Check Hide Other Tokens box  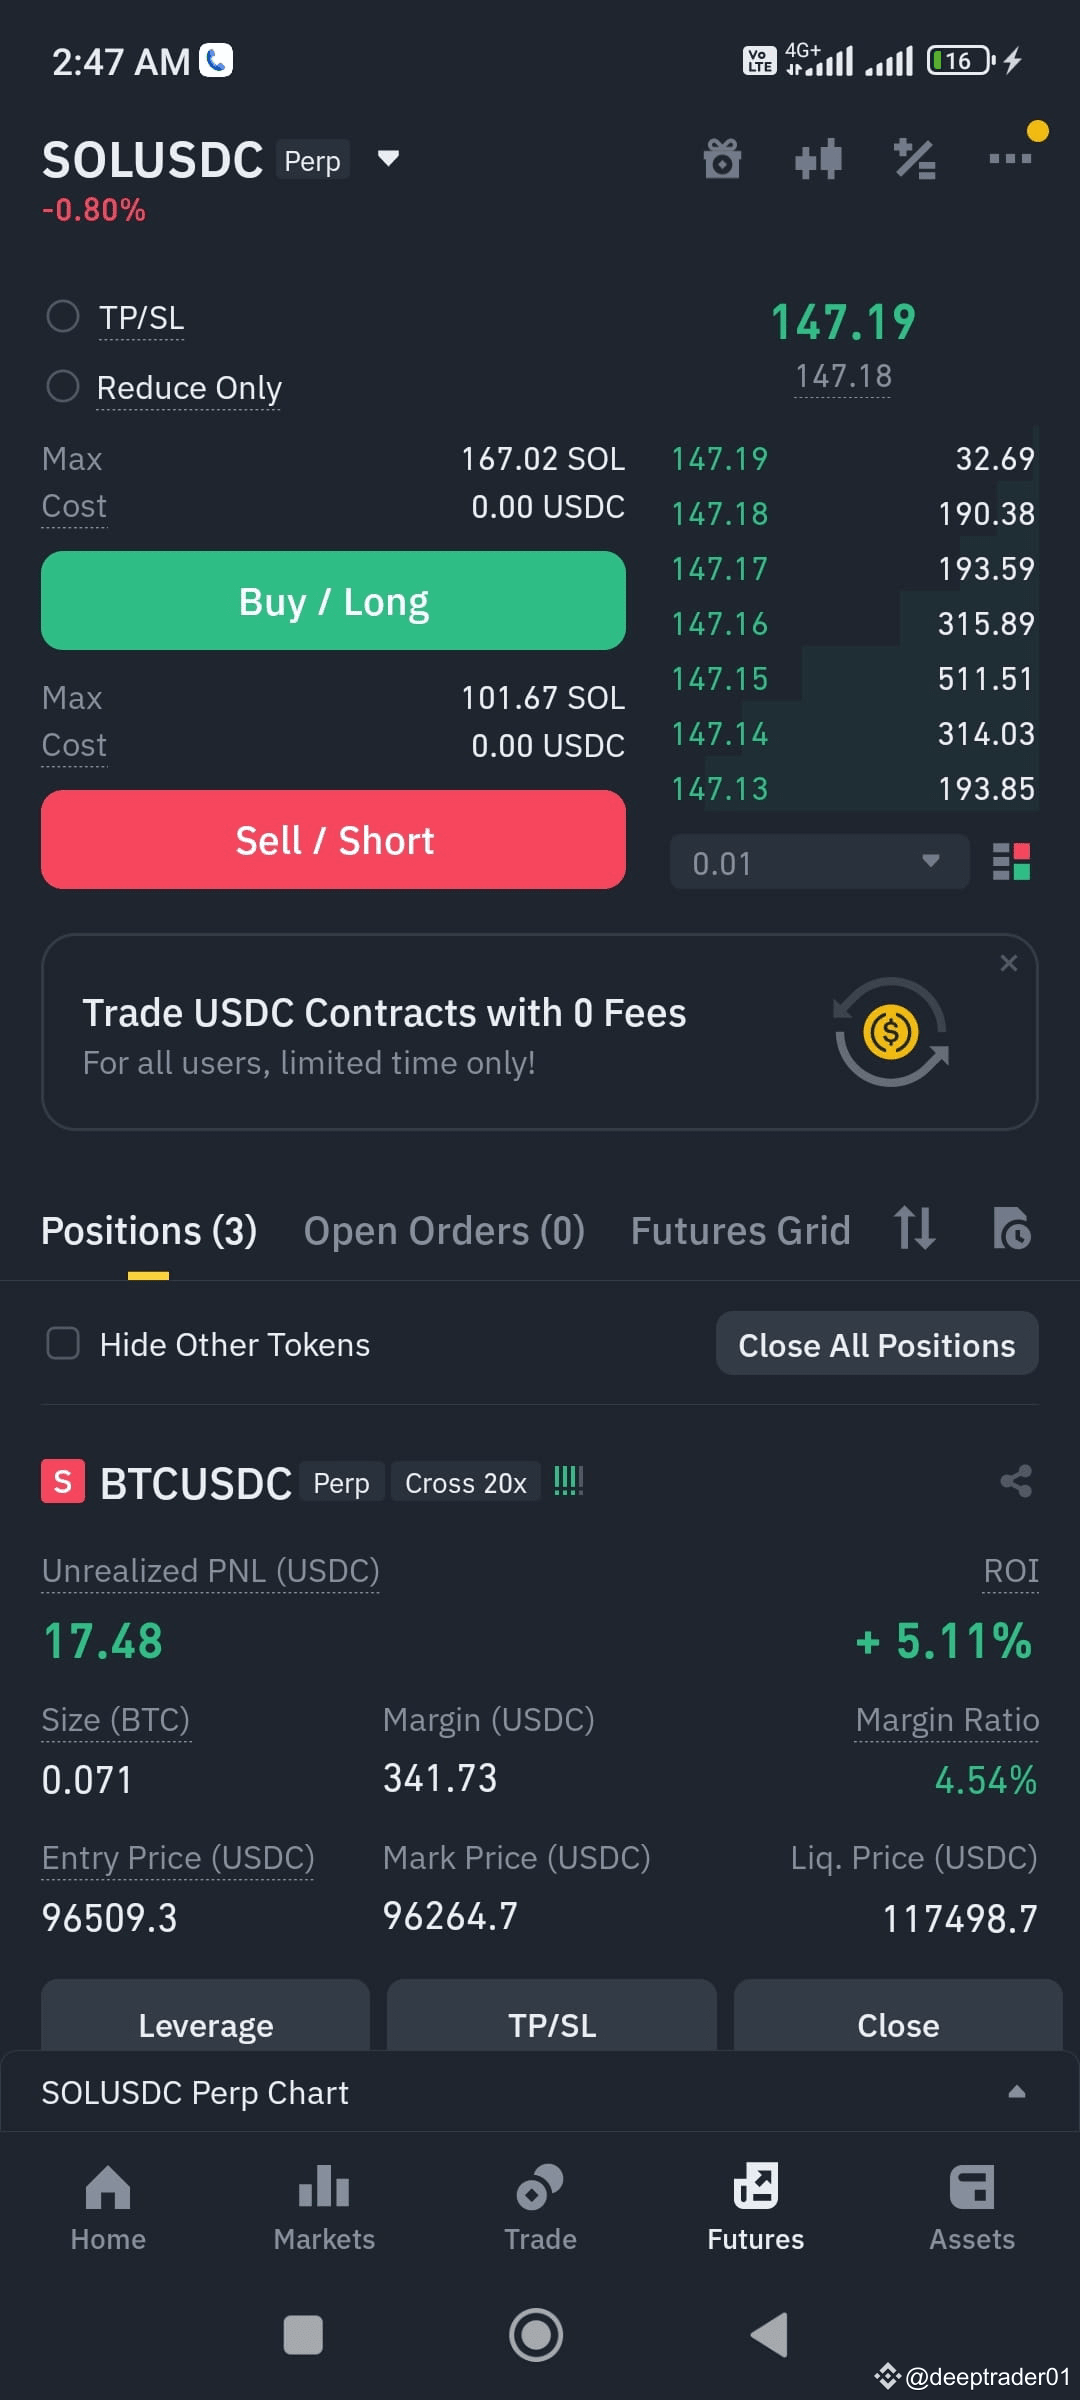pos(63,1343)
